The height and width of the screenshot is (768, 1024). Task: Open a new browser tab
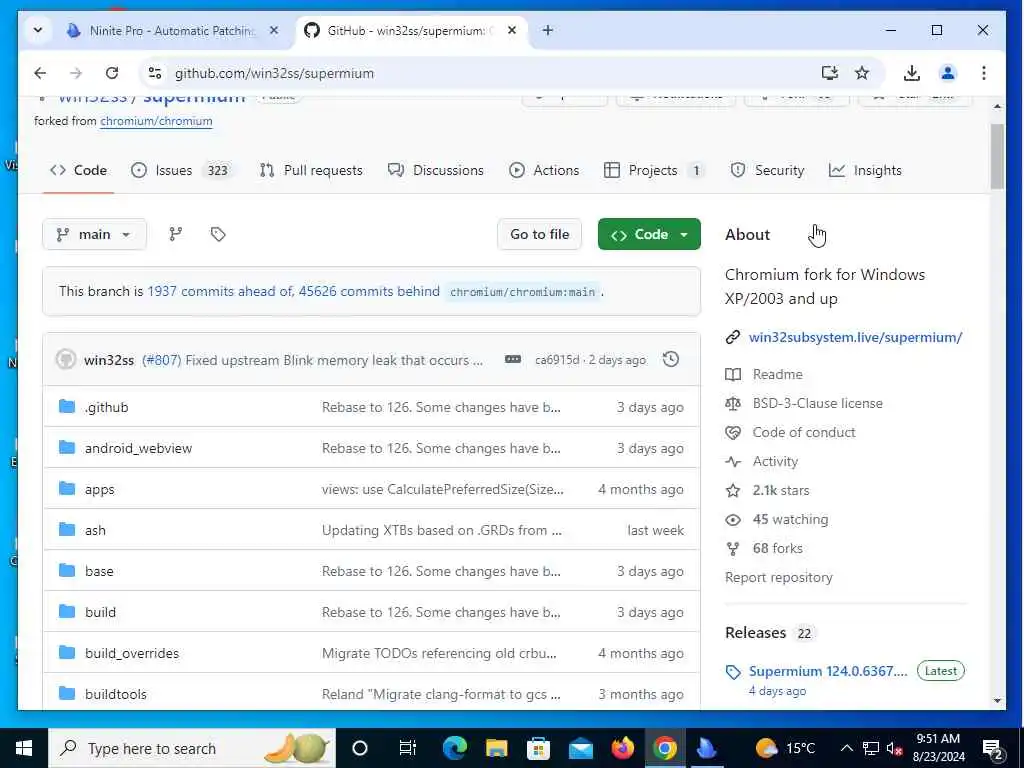pyautogui.click(x=548, y=30)
